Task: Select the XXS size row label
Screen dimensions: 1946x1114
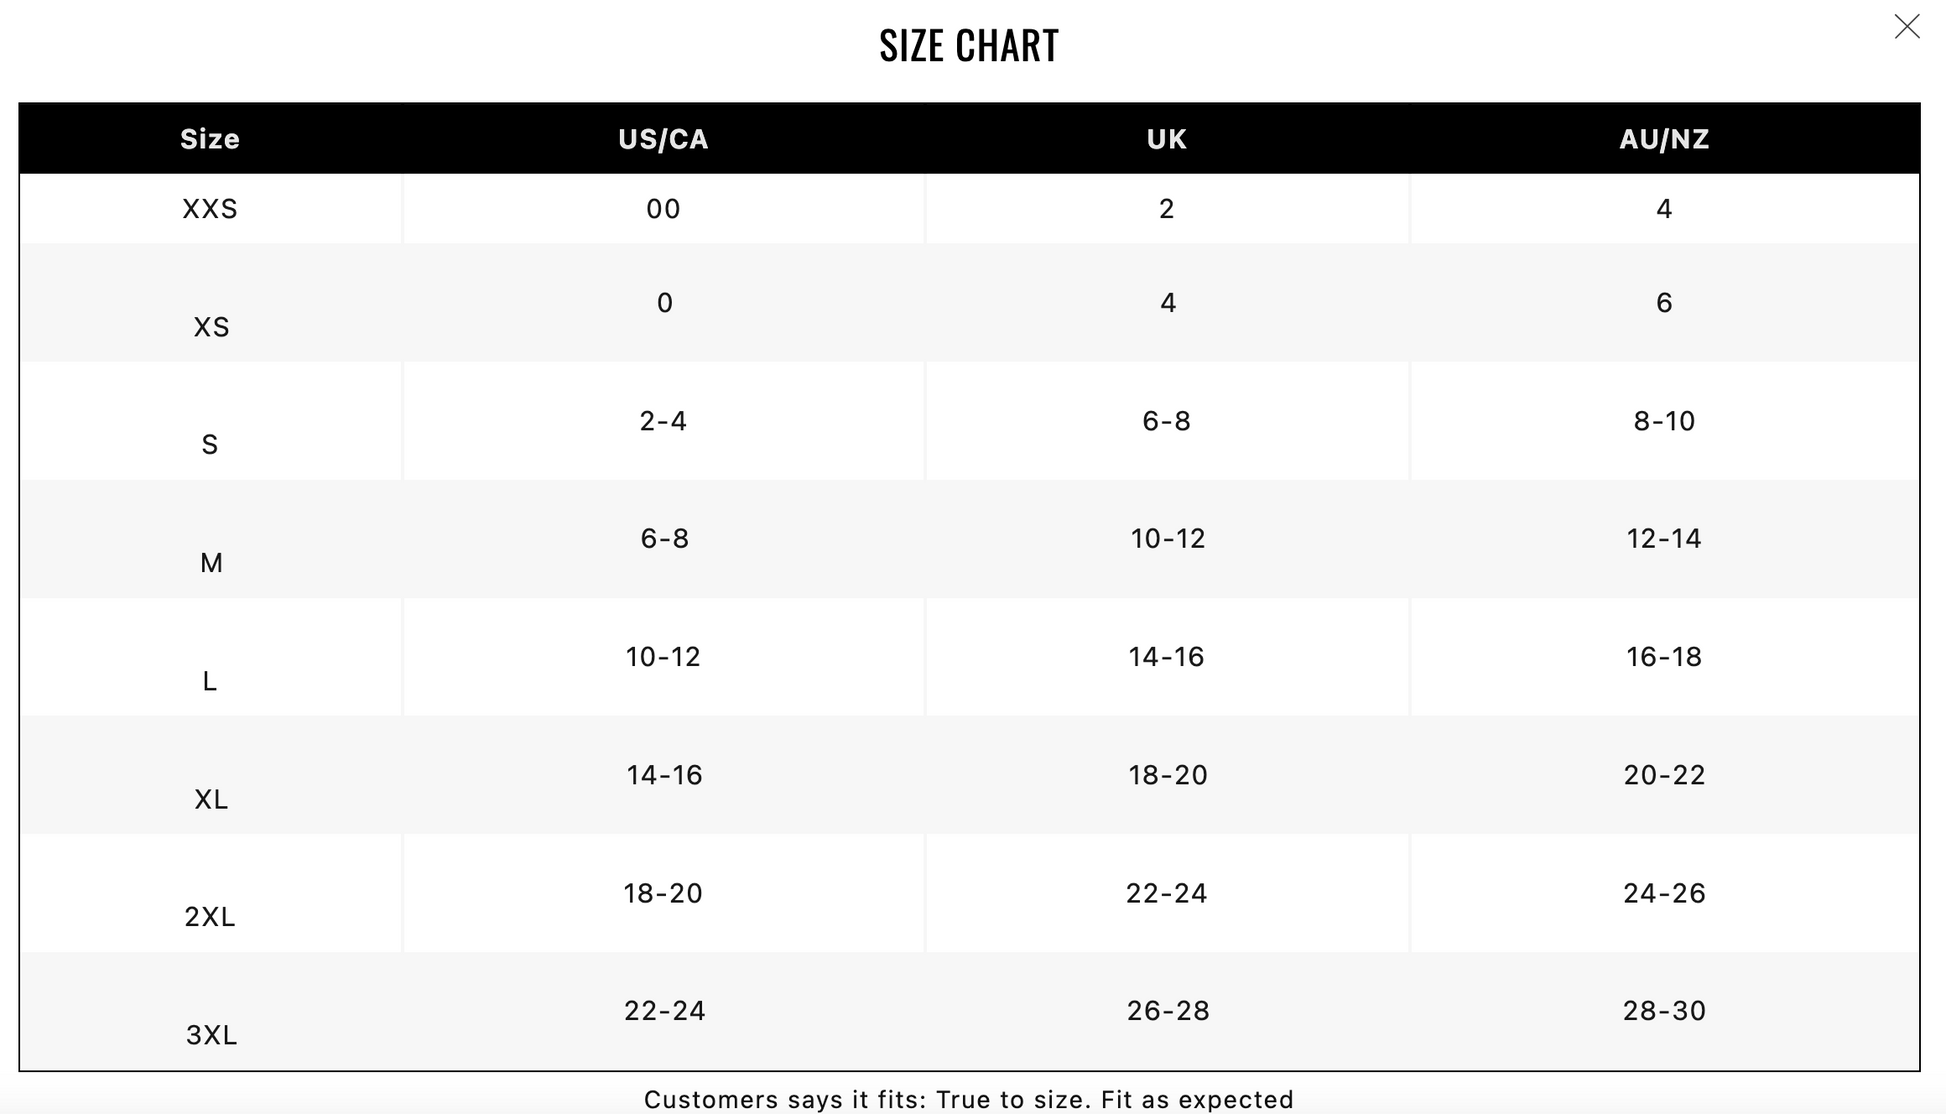Action: [210, 209]
